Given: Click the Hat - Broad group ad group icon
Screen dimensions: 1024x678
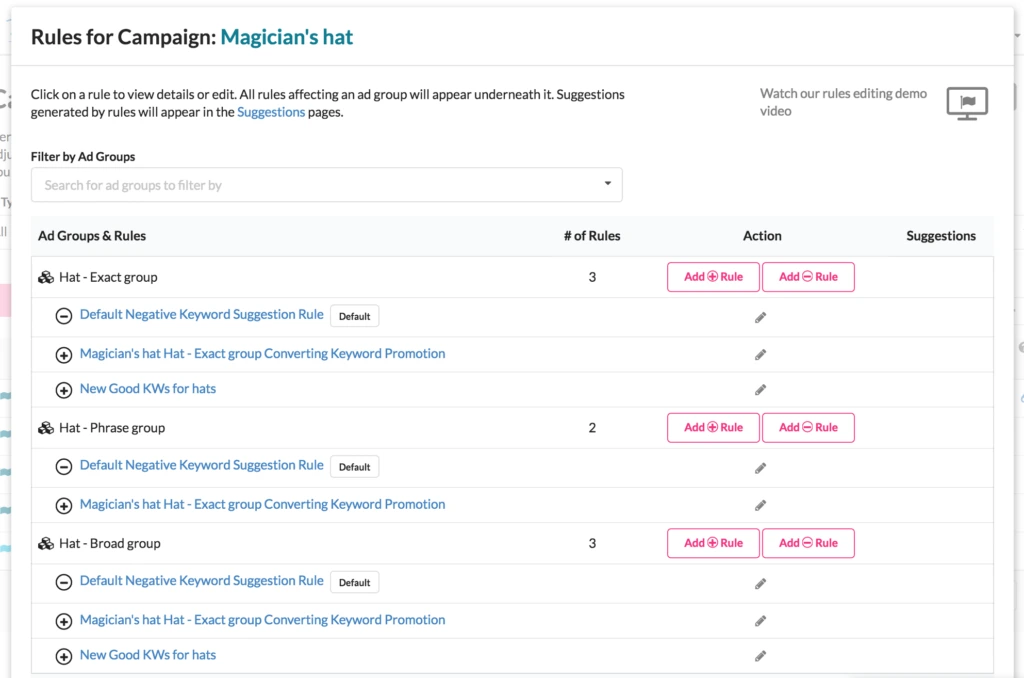Looking at the screenshot, I should coord(46,544).
